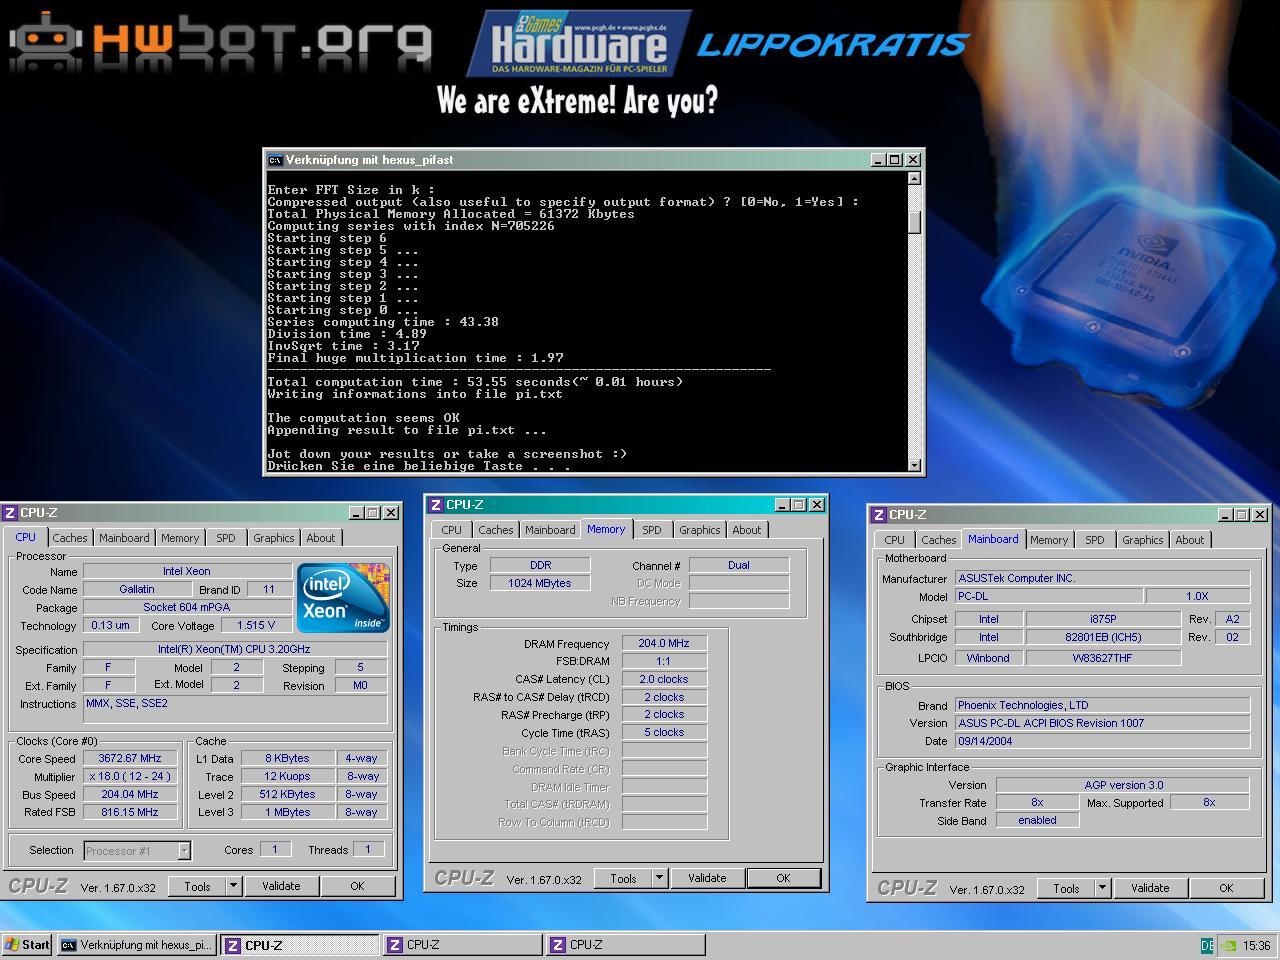Viewport: 1280px width, 960px height.
Task: Select About tab in right CPU-Z window
Action: 1190,540
